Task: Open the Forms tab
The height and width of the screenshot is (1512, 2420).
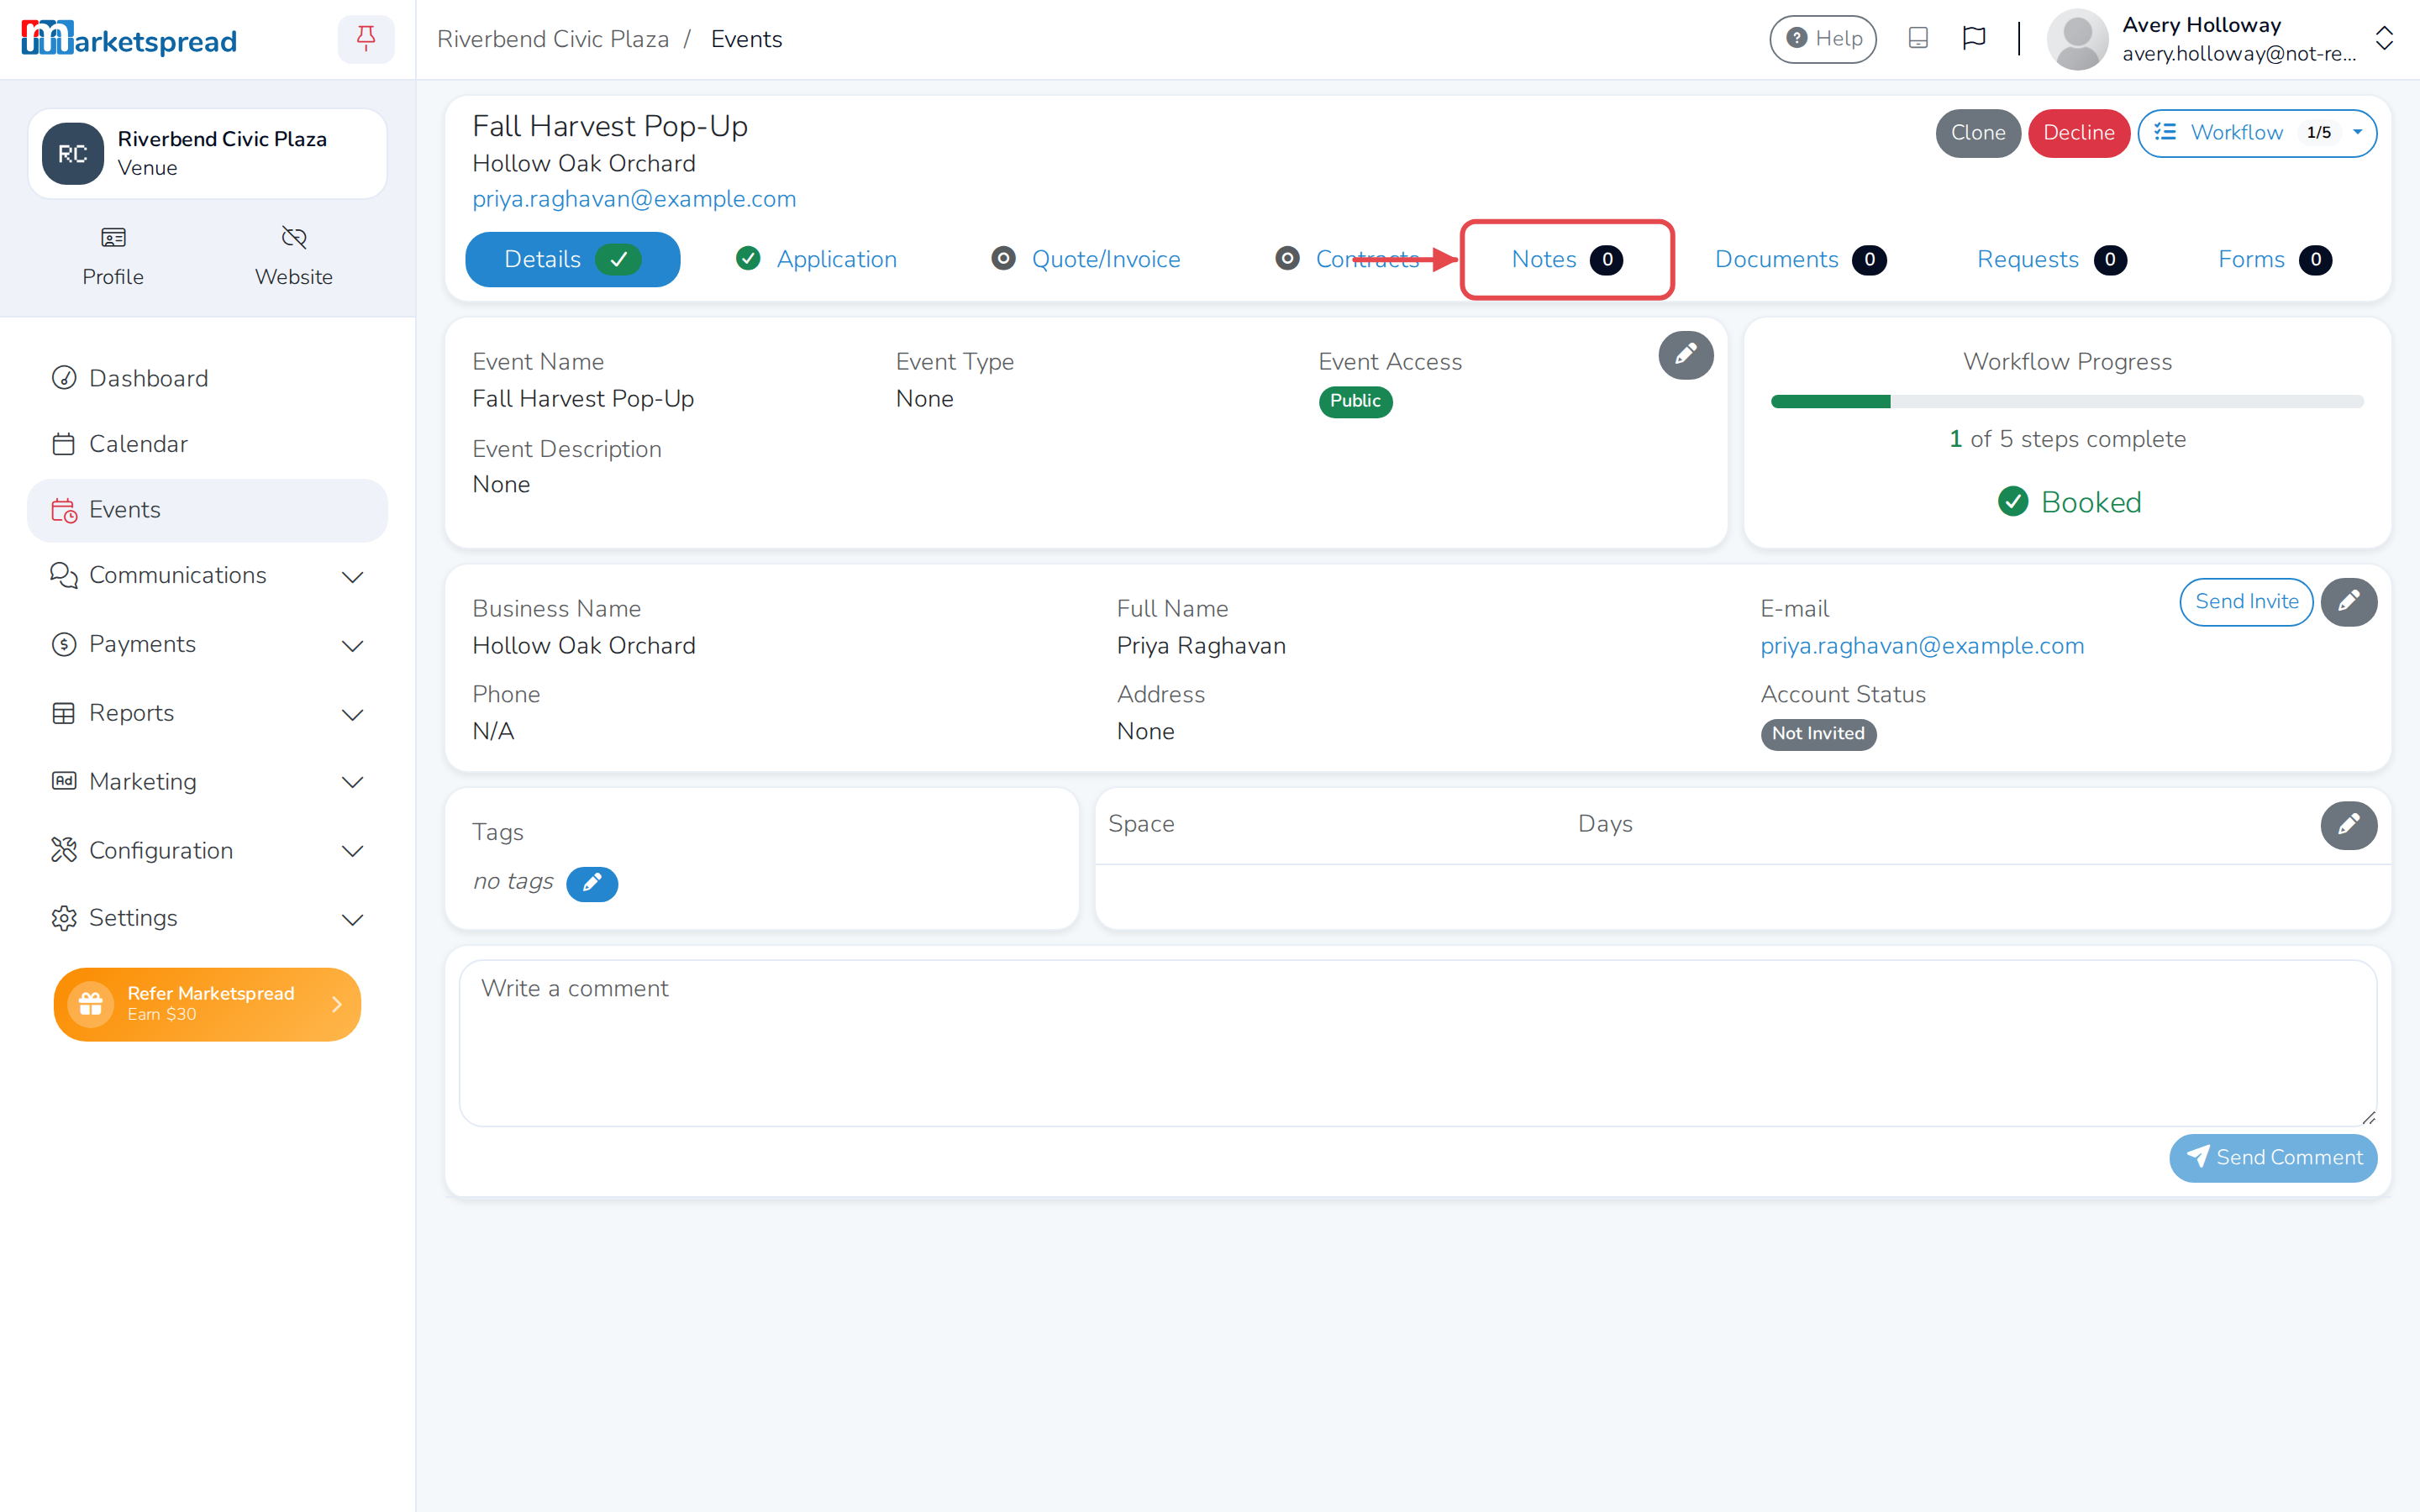Action: [x=2274, y=260]
